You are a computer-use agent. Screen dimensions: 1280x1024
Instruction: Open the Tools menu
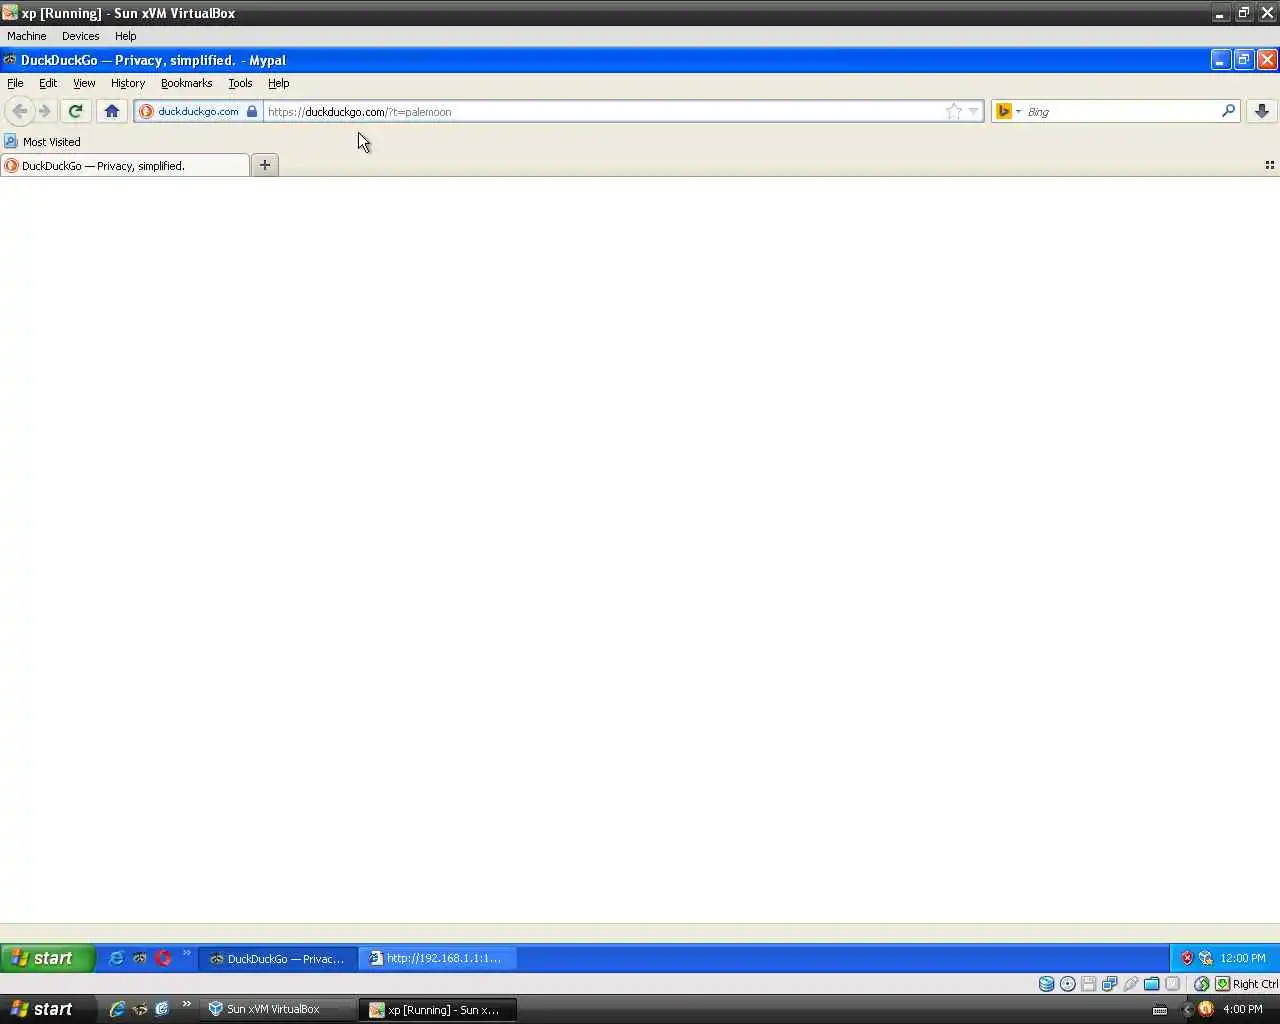[x=240, y=83]
